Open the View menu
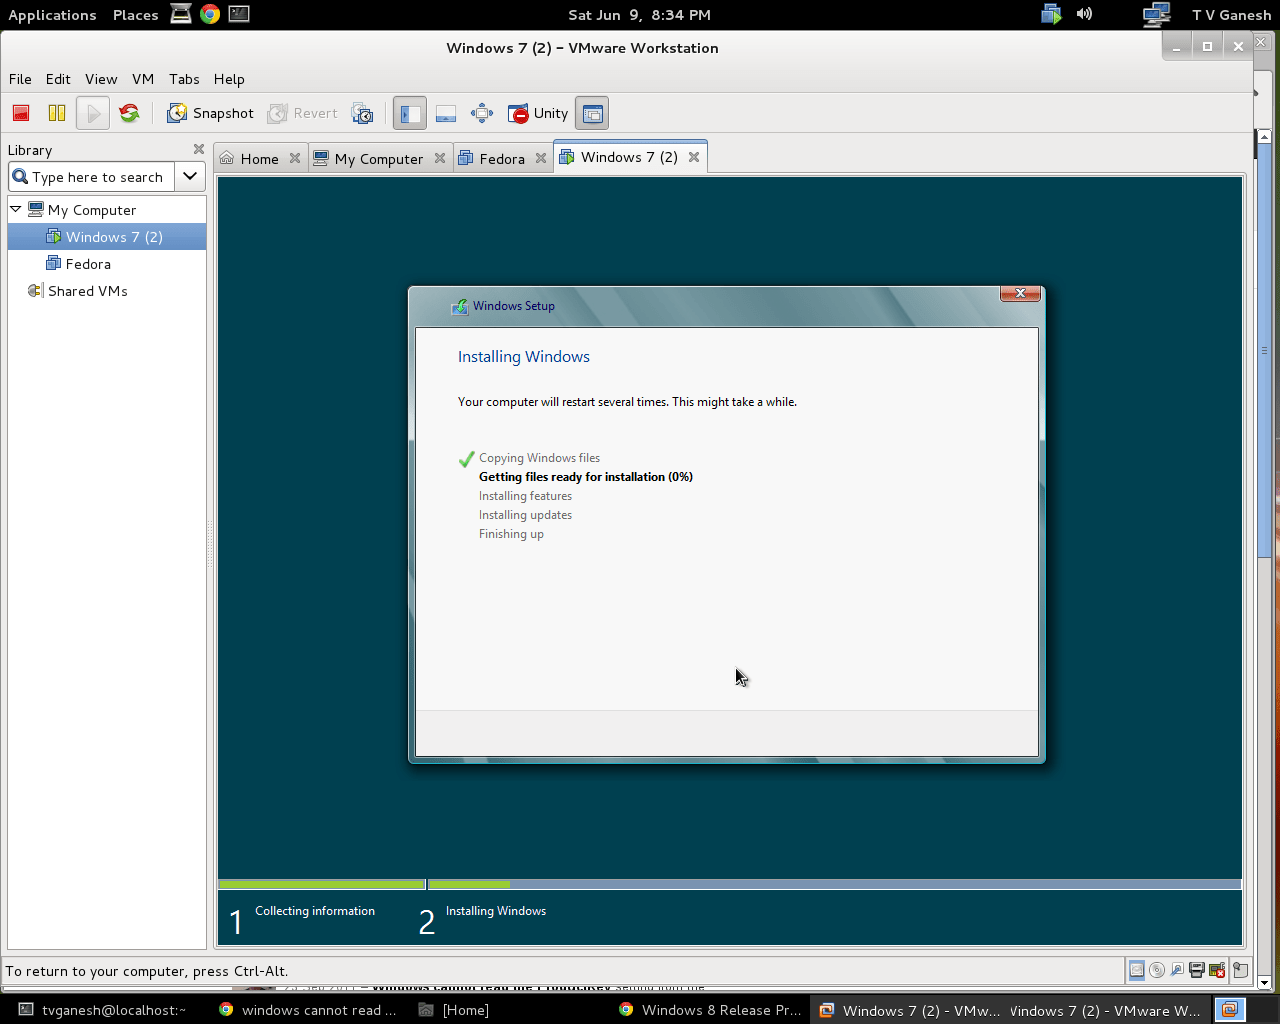The height and width of the screenshot is (1024, 1280). pyautogui.click(x=101, y=79)
